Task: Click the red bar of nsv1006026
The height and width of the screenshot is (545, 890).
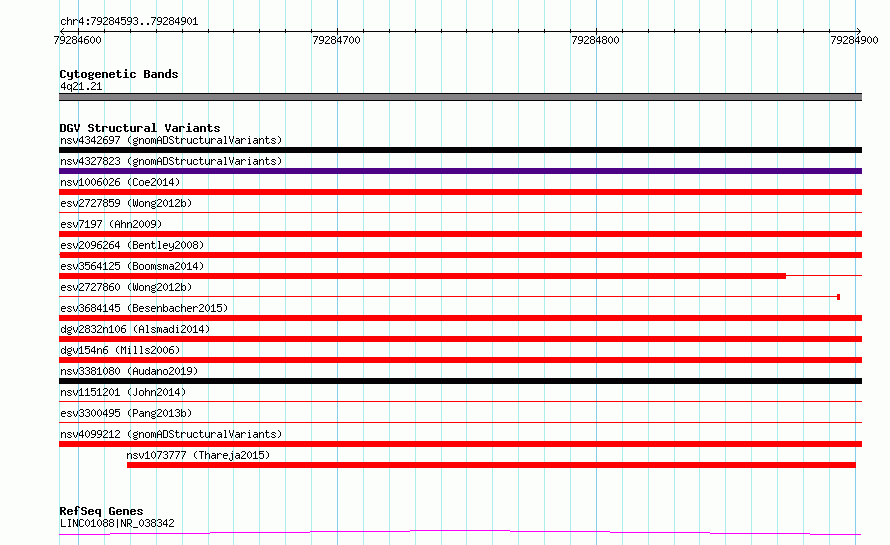Action: 460,192
